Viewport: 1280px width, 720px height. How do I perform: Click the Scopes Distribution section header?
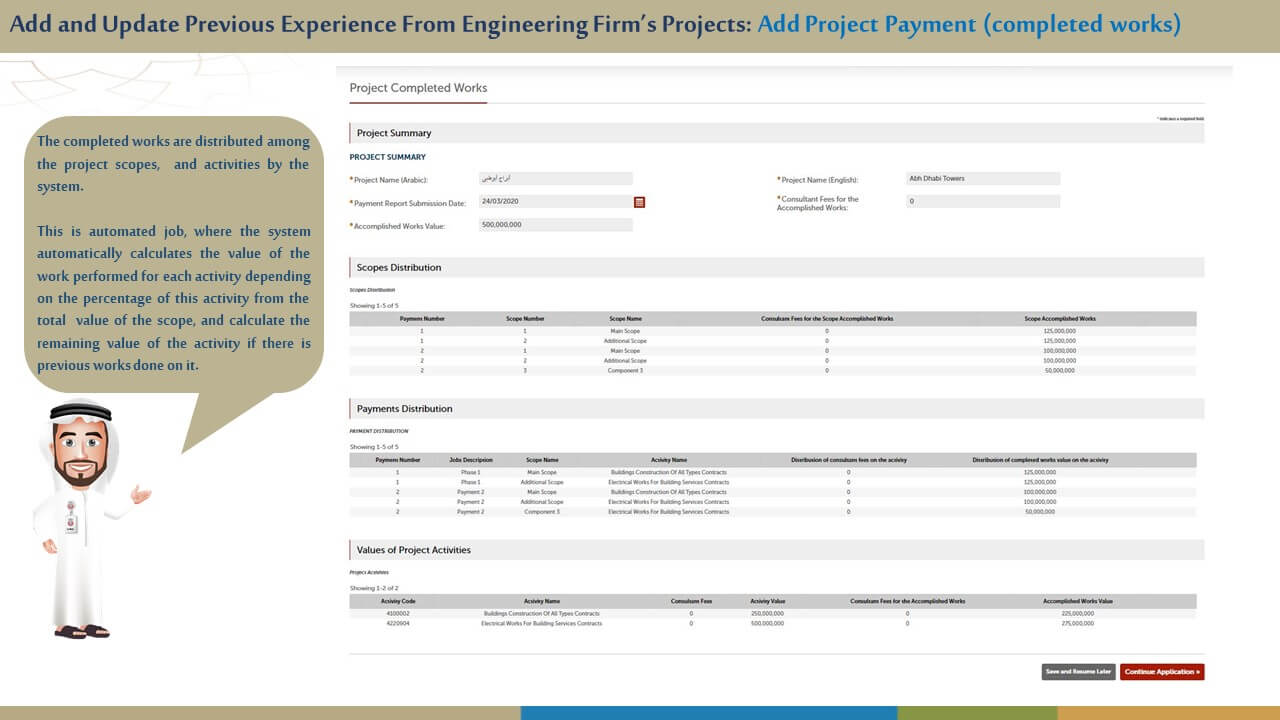[x=399, y=268]
